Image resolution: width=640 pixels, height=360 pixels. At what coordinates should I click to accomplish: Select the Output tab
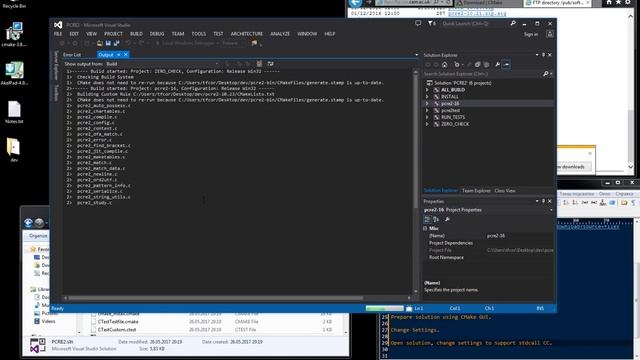pyautogui.click(x=106, y=55)
